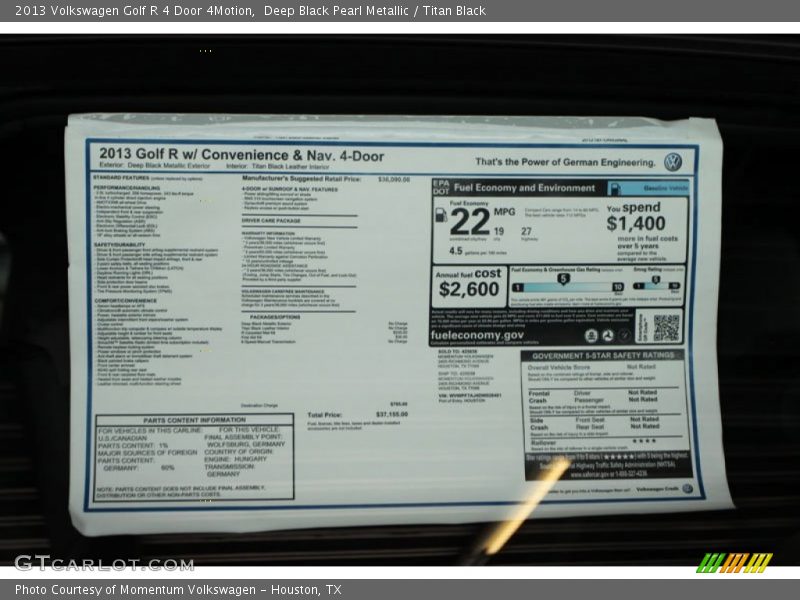Click 'Photo Courtesy of Momentum Volkswagen – Houston, TX' caption
Screen dimensions: 800x600
[x=178, y=590]
